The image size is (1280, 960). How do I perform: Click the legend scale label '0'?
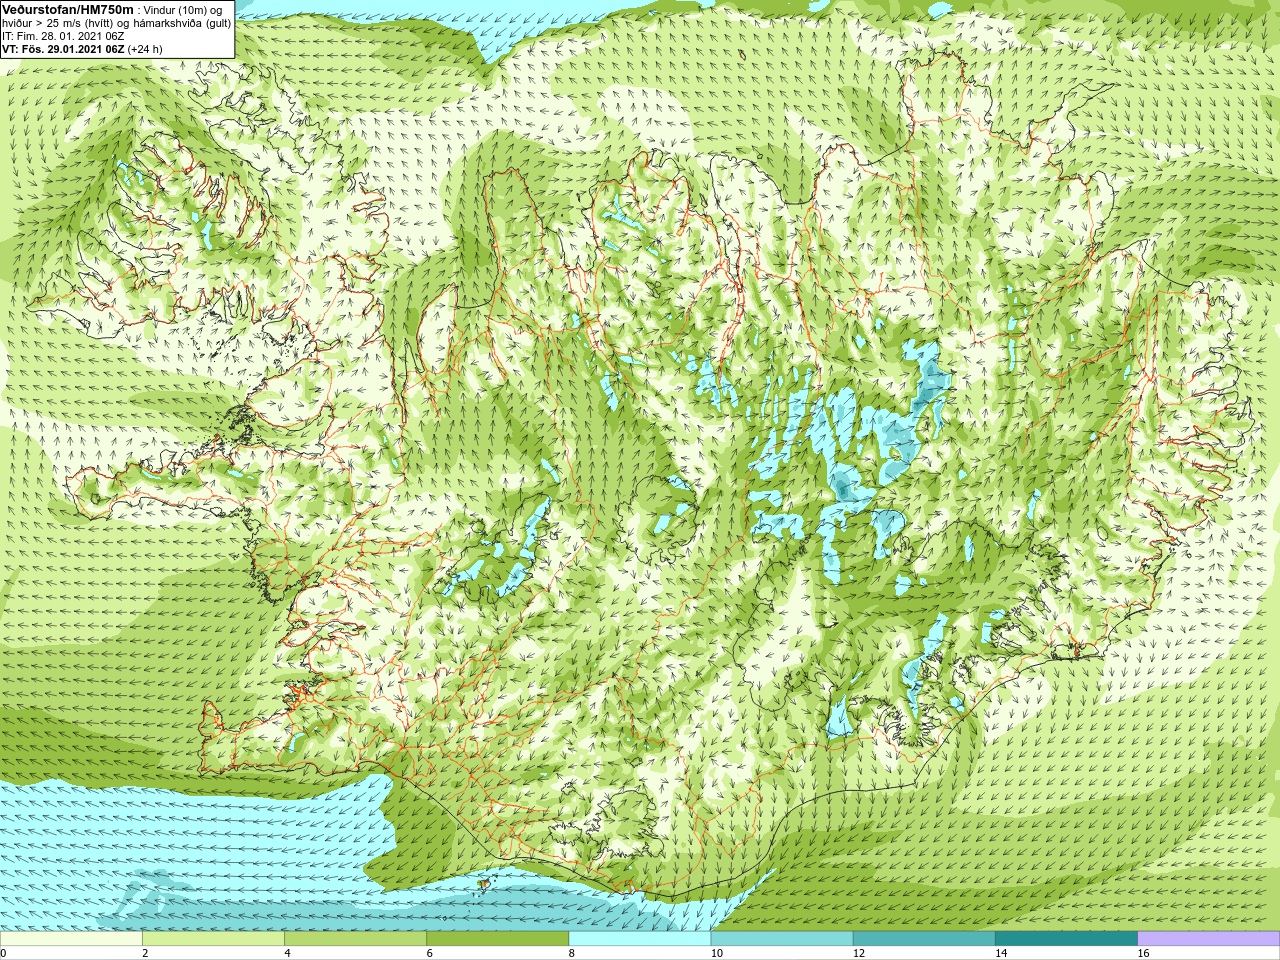[x=4, y=953]
